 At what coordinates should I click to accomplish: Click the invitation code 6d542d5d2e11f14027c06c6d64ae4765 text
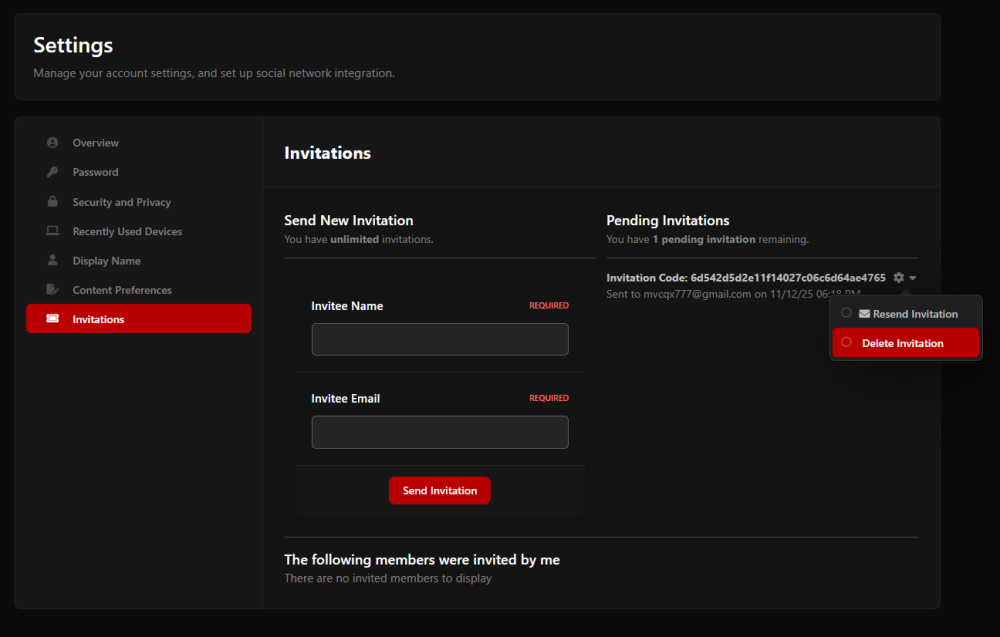[x=788, y=277]
